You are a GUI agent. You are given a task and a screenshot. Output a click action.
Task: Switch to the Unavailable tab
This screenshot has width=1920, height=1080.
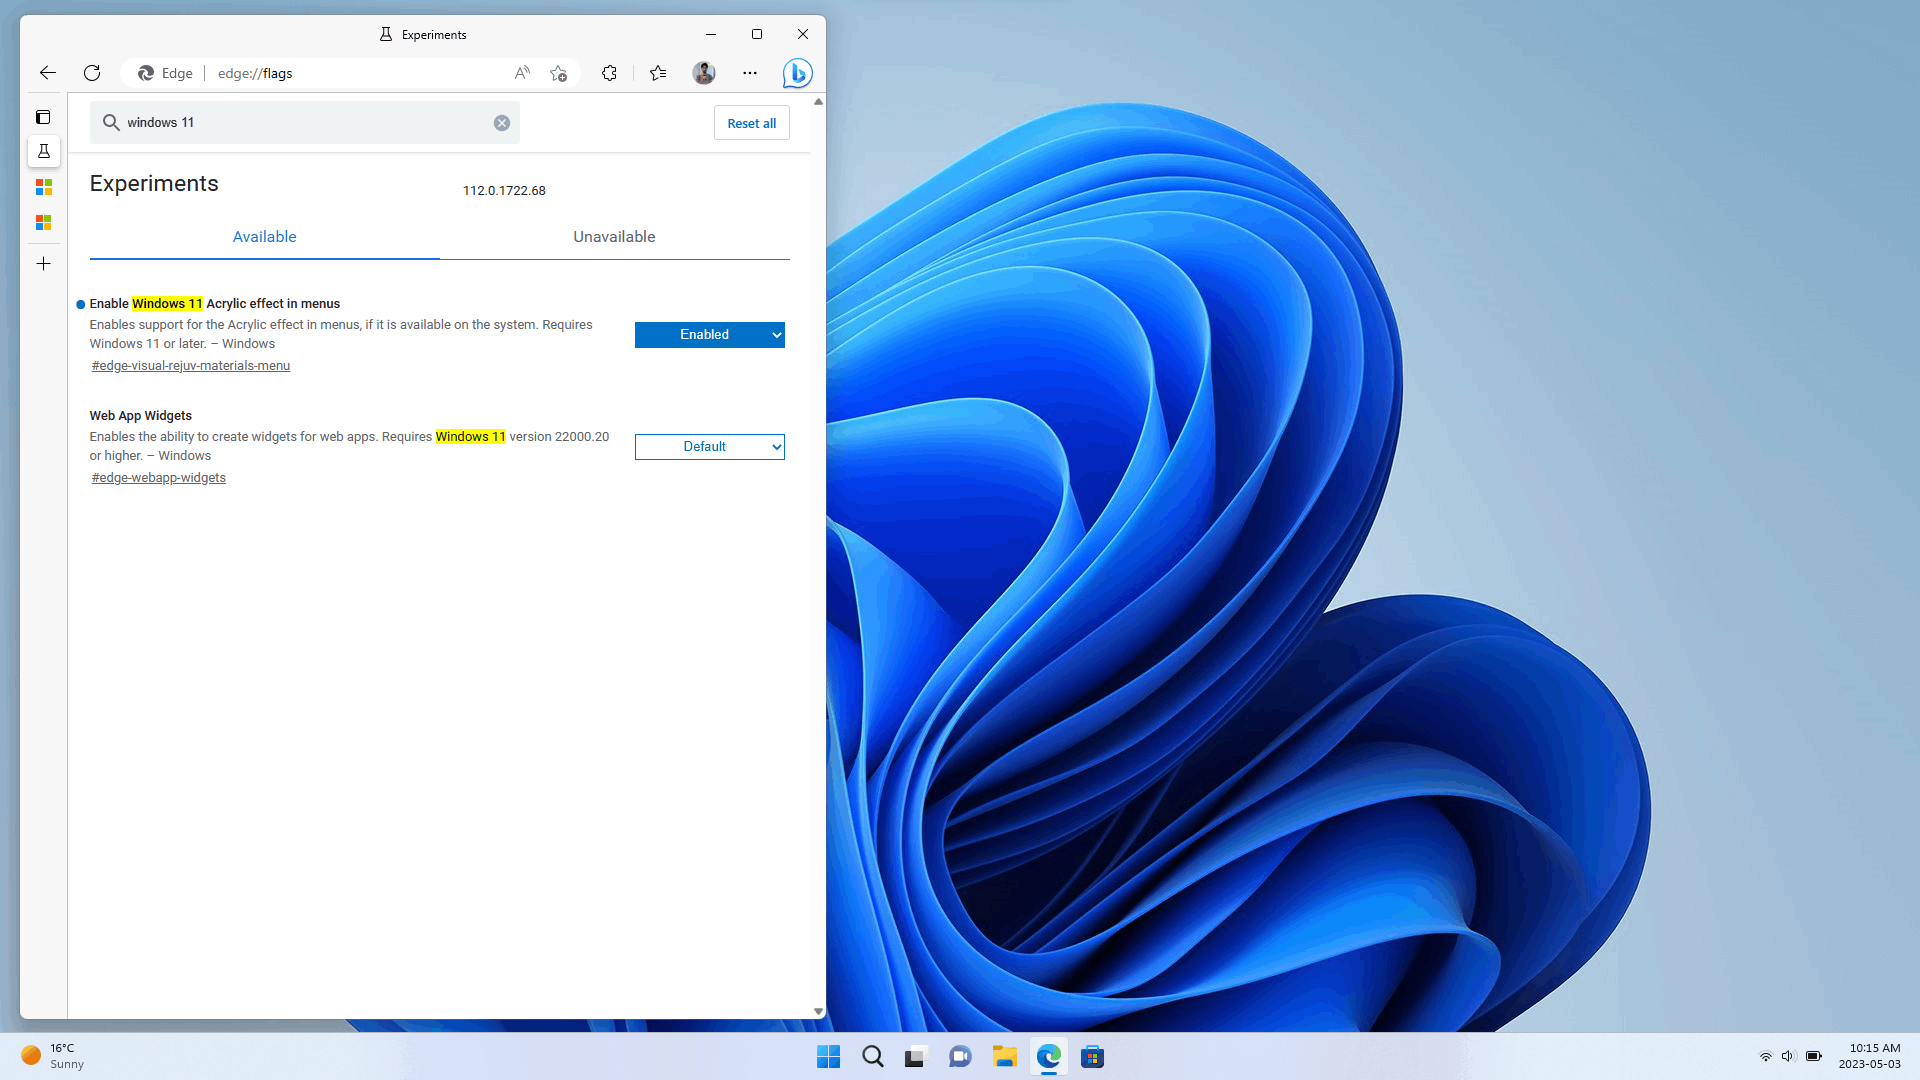click(614, 237)
